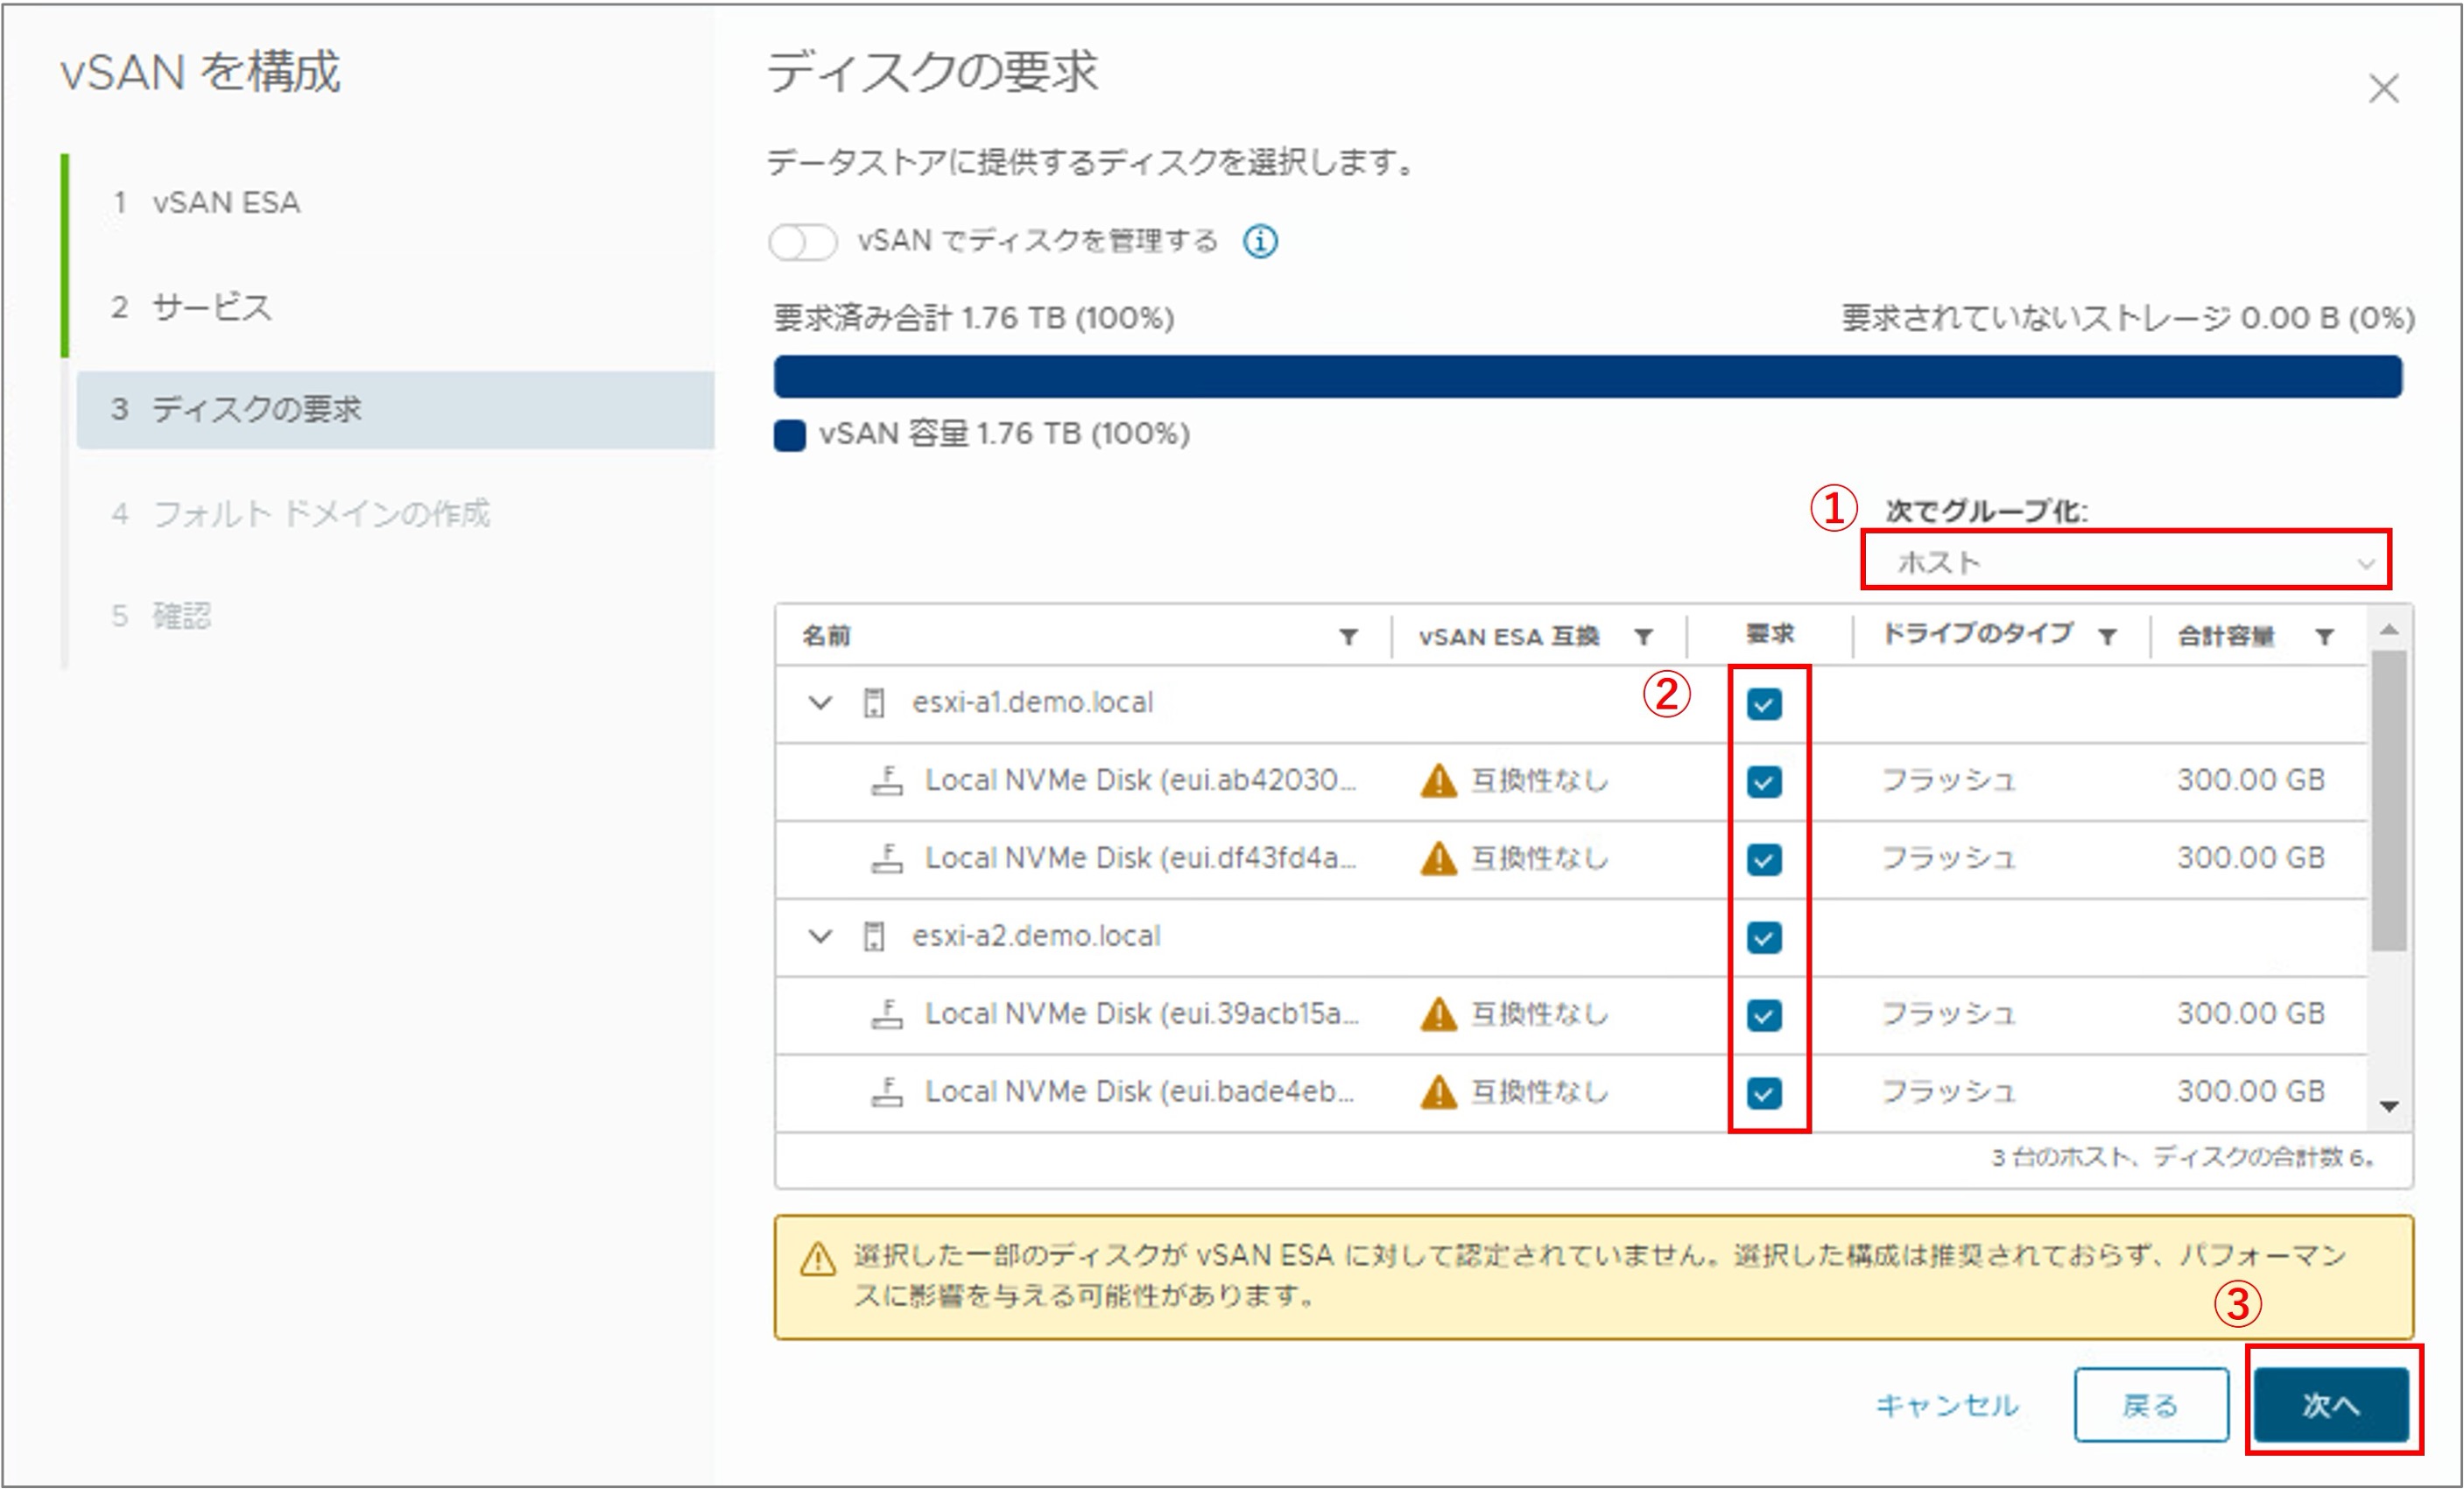Click the info icon beside vSAN でディスクを管理する
This screenshot has height=1489, width=2464.
1260,241
